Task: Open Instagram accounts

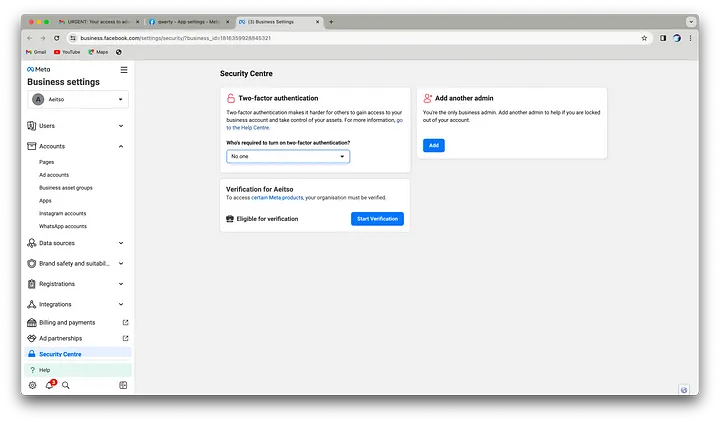Action: pyautogui.click(x=62, y=214)
